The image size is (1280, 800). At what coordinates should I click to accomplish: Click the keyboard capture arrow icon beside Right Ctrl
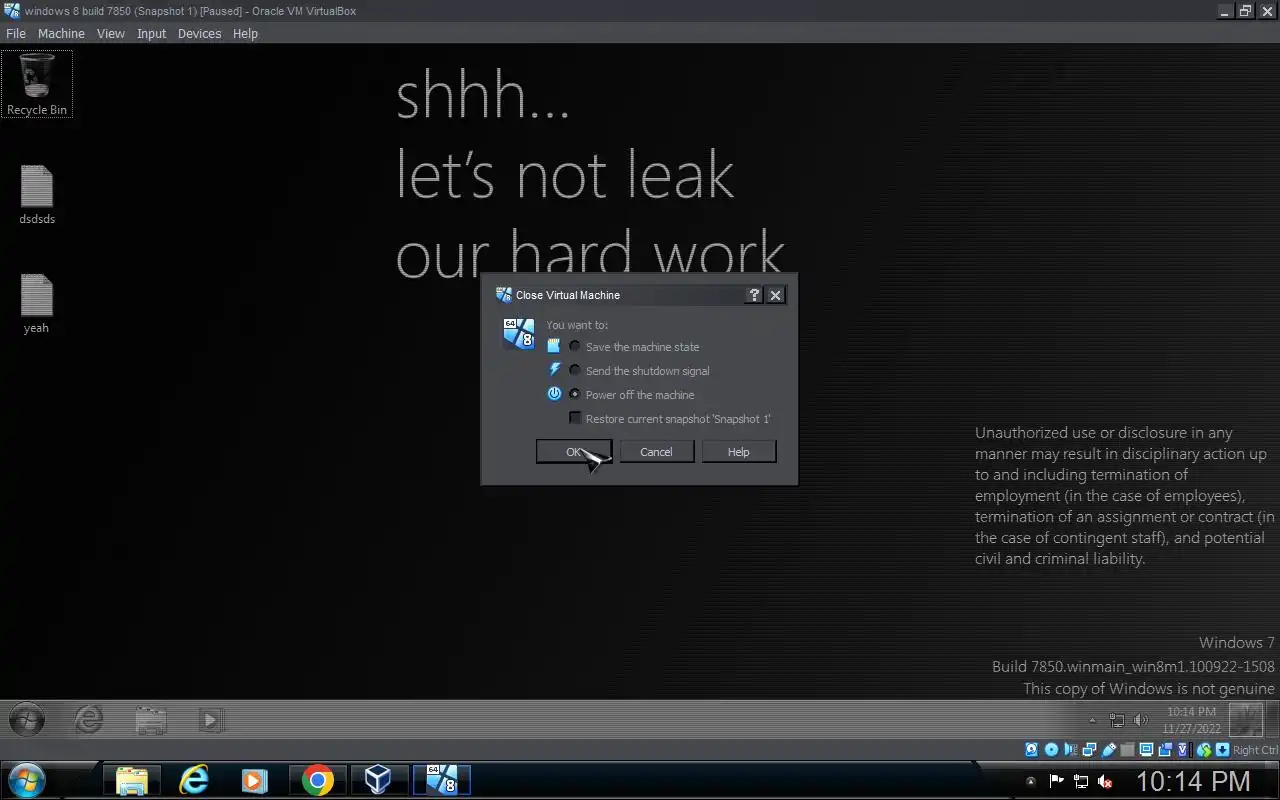[1222, 750]
